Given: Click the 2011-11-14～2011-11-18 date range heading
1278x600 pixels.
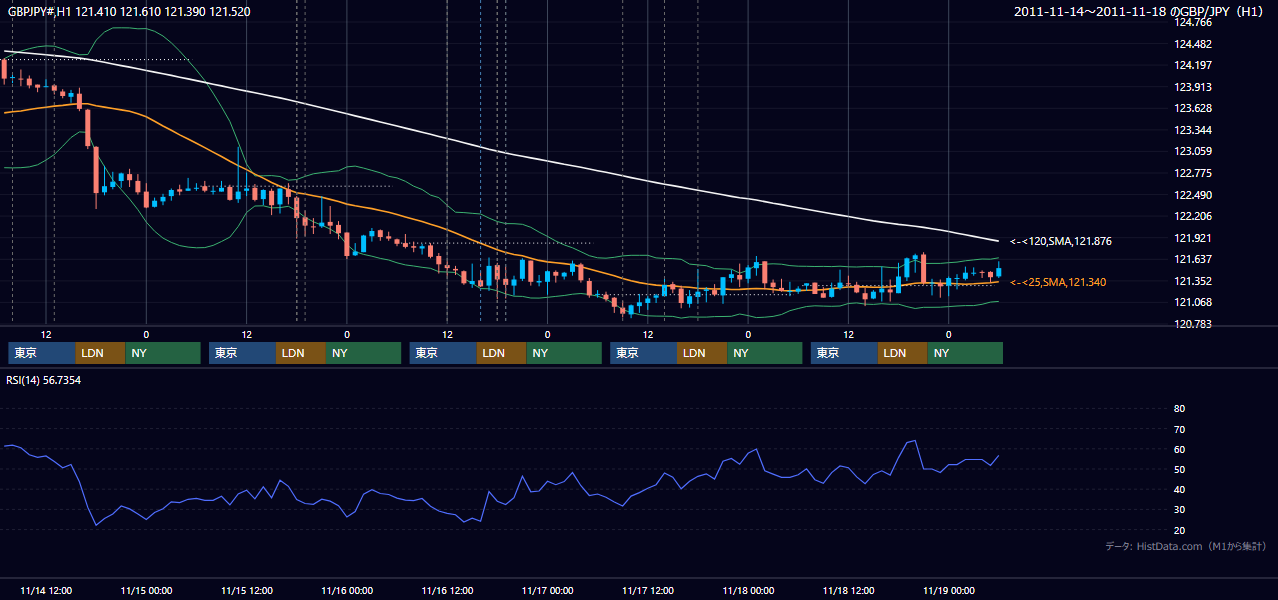Looking at the screenshot, I should pos(1140,12).
